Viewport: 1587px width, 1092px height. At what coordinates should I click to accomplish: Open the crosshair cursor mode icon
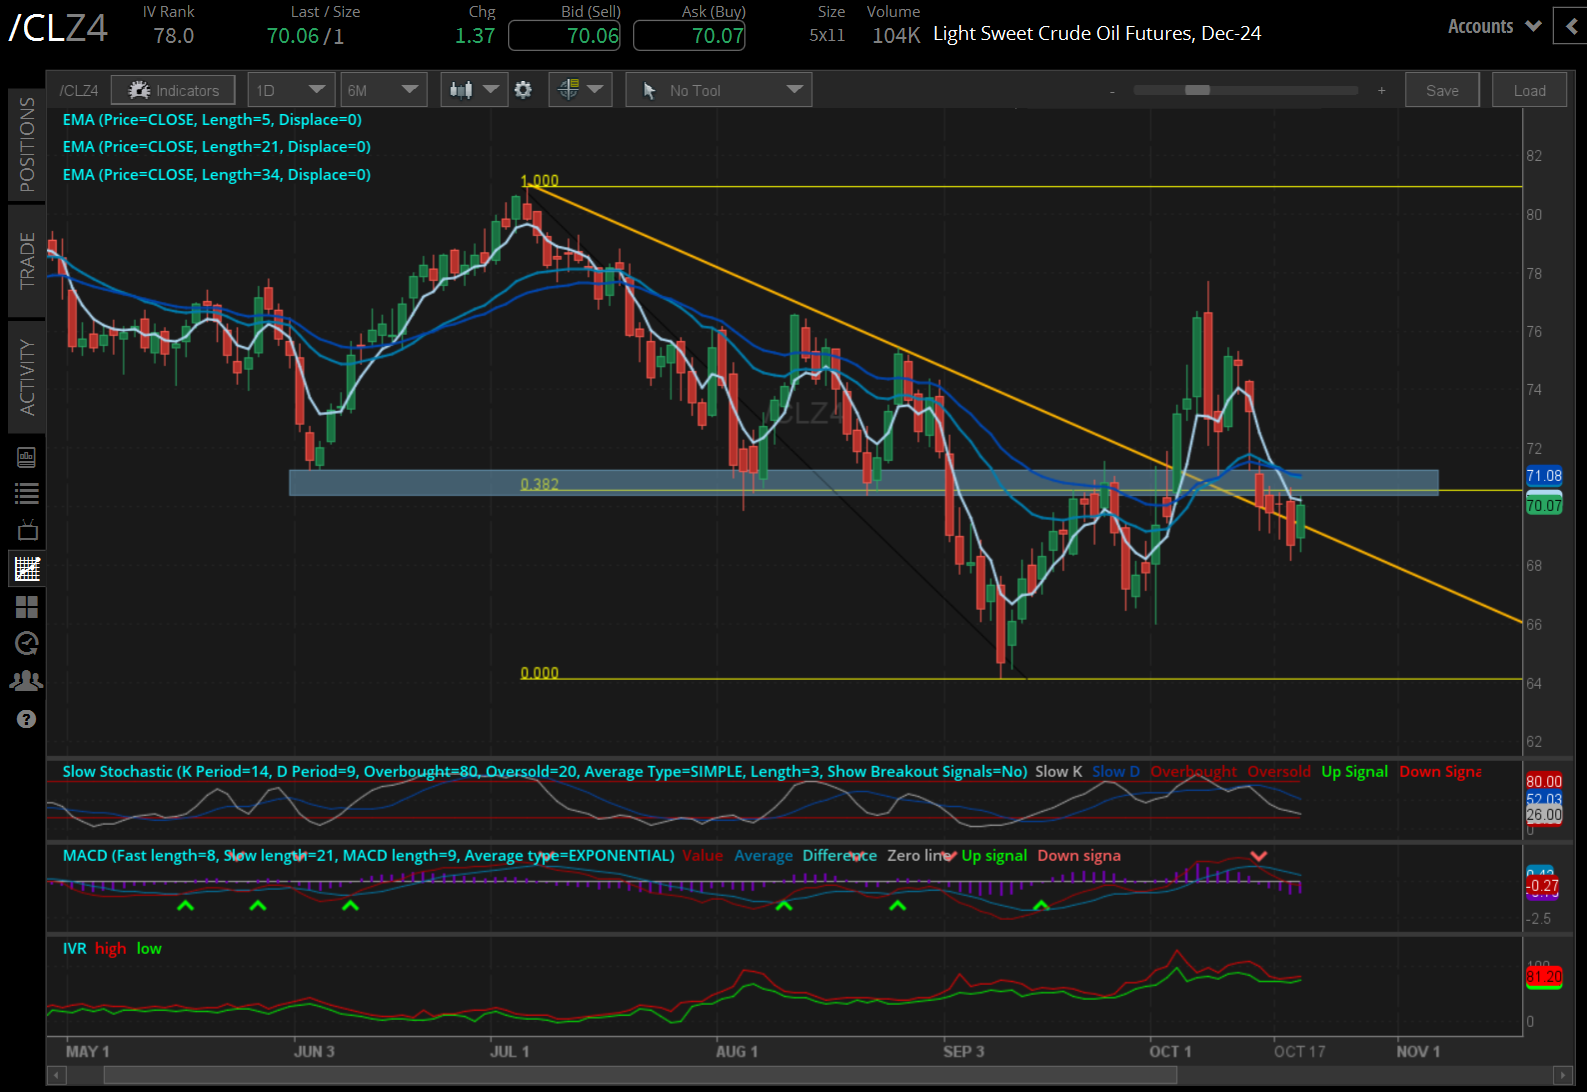(568, 90)
